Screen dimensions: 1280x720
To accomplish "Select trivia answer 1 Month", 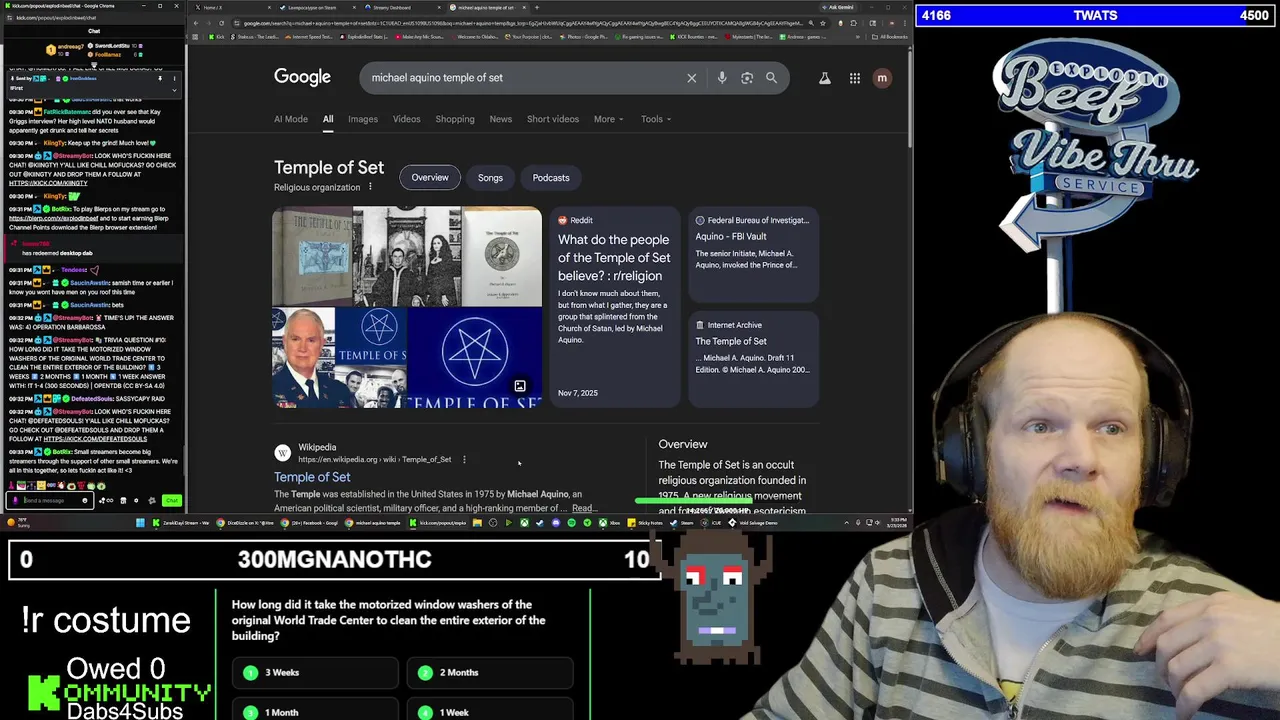I will tap(316, 712).
